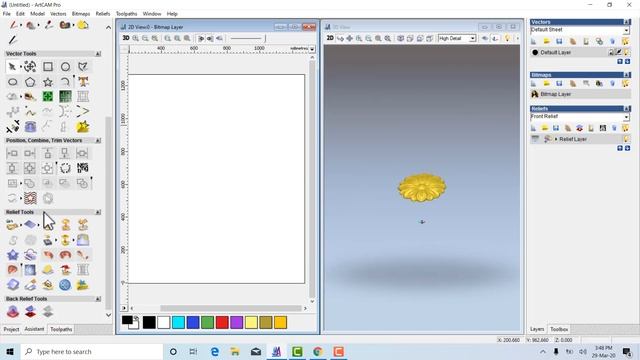Open the Default Sheet dropdown

[627, 30]
